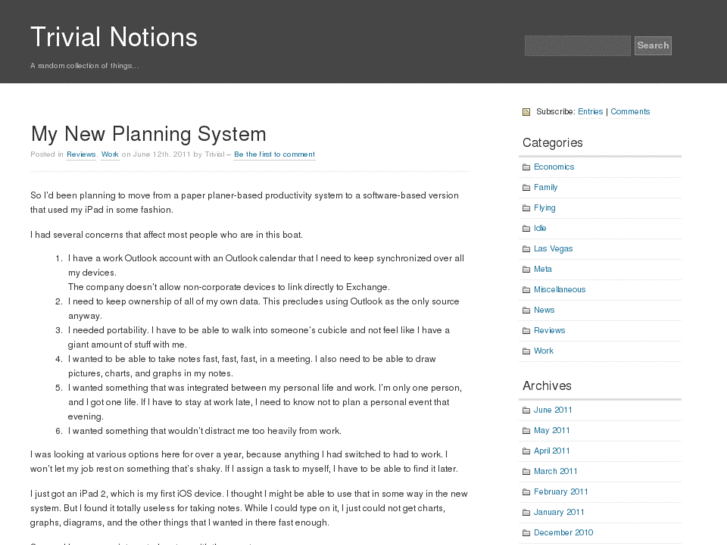
Task: Open the Entries feed link
Action: (590, 112)
